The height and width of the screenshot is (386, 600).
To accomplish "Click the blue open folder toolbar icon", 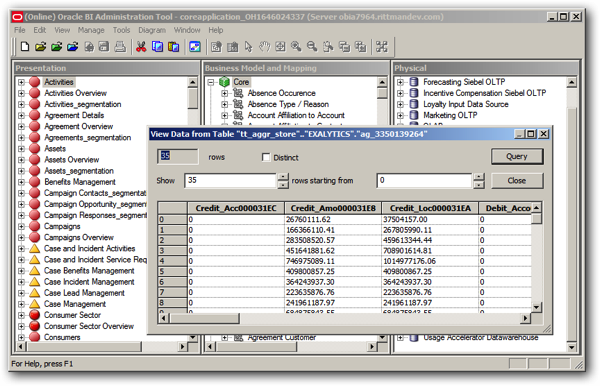I will [x=73, y=47].
